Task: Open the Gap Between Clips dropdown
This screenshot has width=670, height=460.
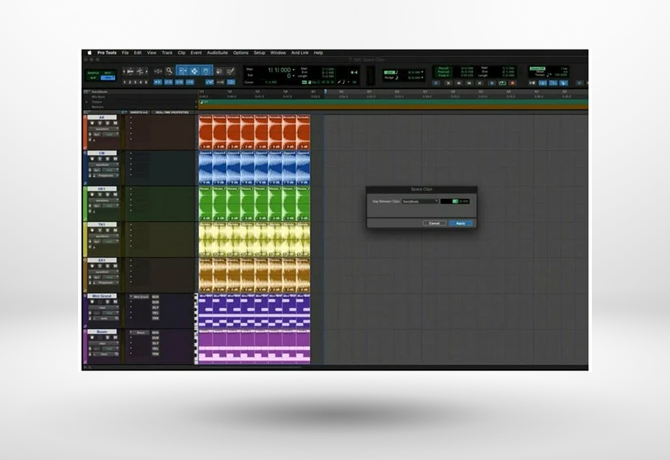Action: point(420,201)
